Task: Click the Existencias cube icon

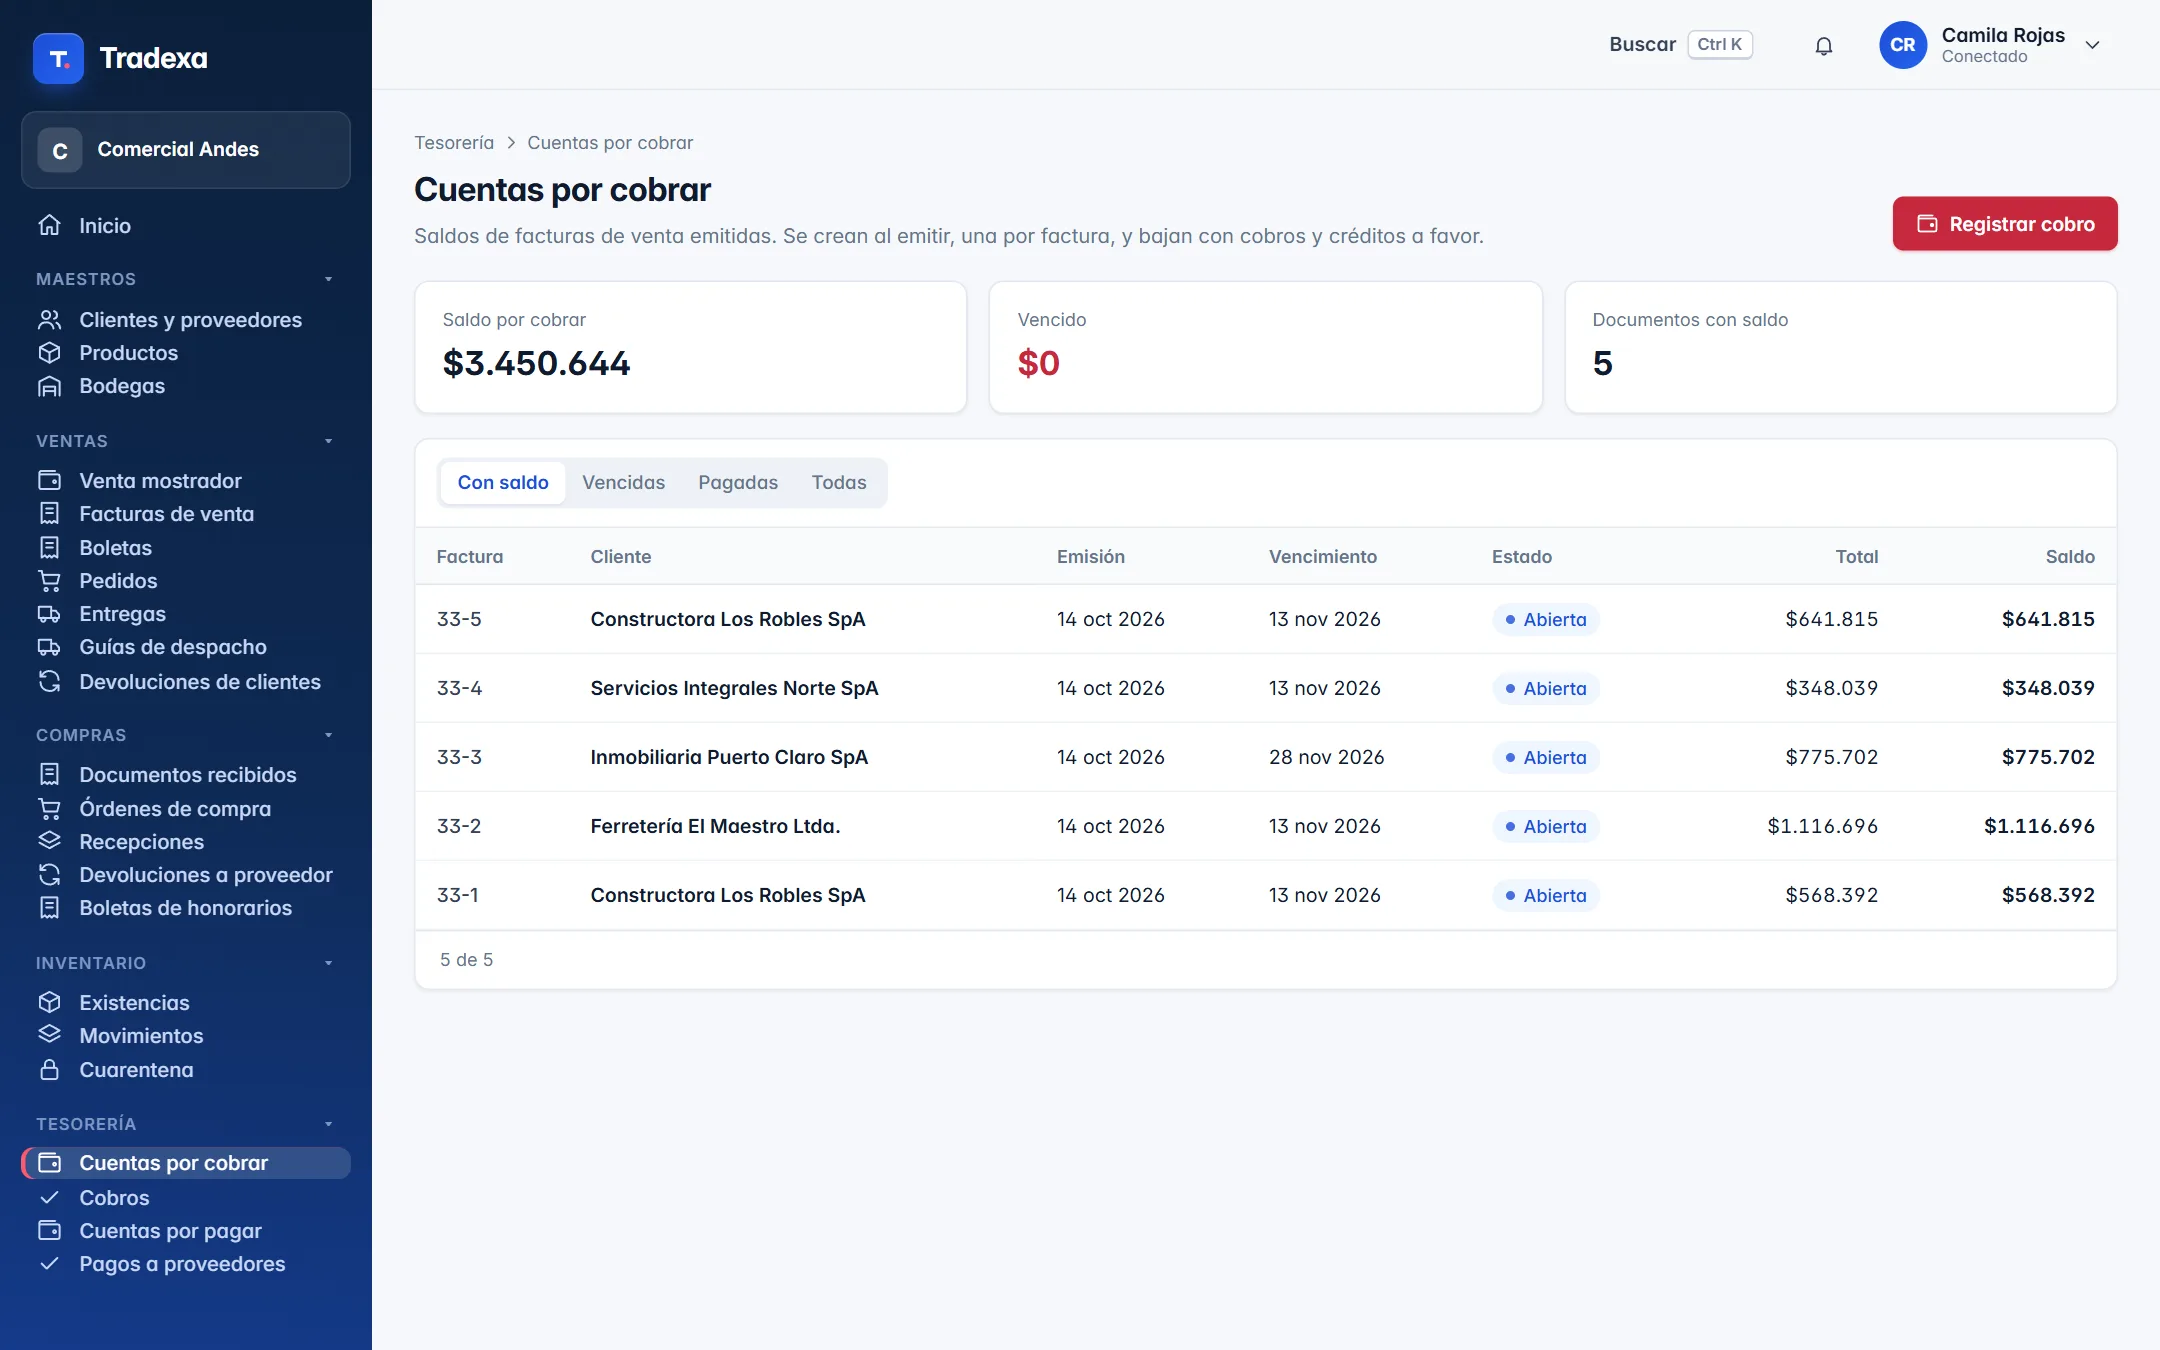Action: click(49, 1002)
